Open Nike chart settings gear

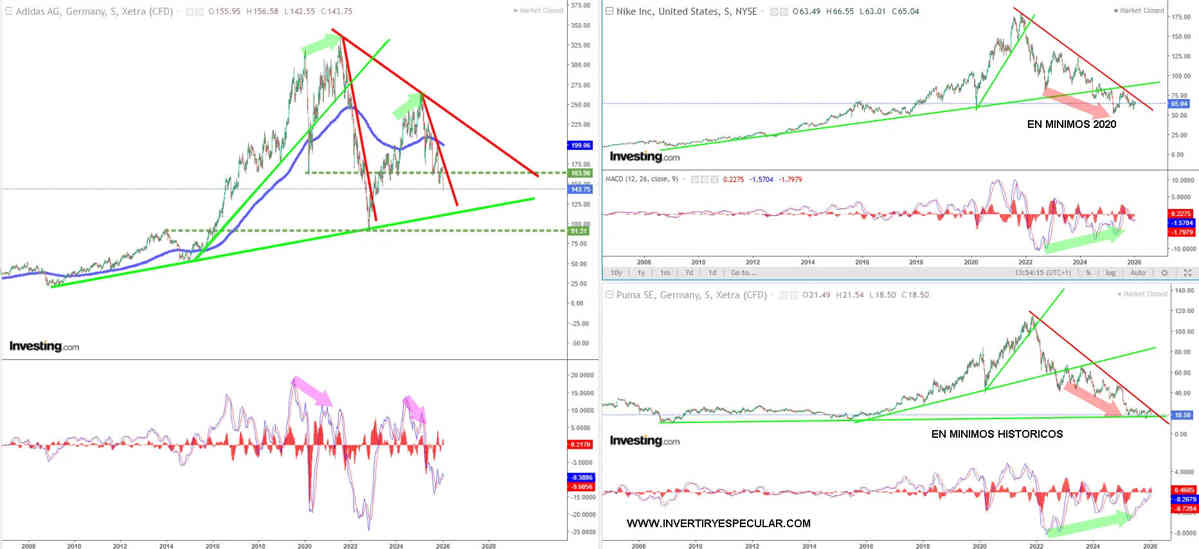(1162, 272)
